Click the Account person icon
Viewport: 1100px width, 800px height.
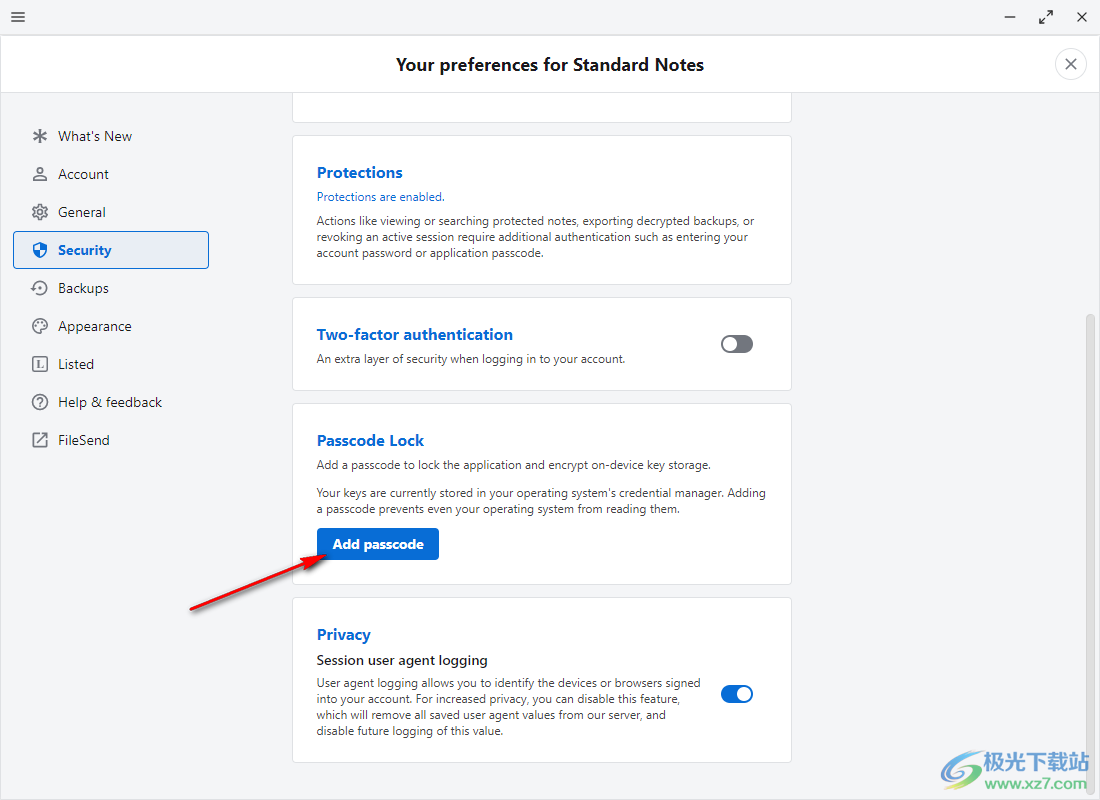(x=40, y=174)
